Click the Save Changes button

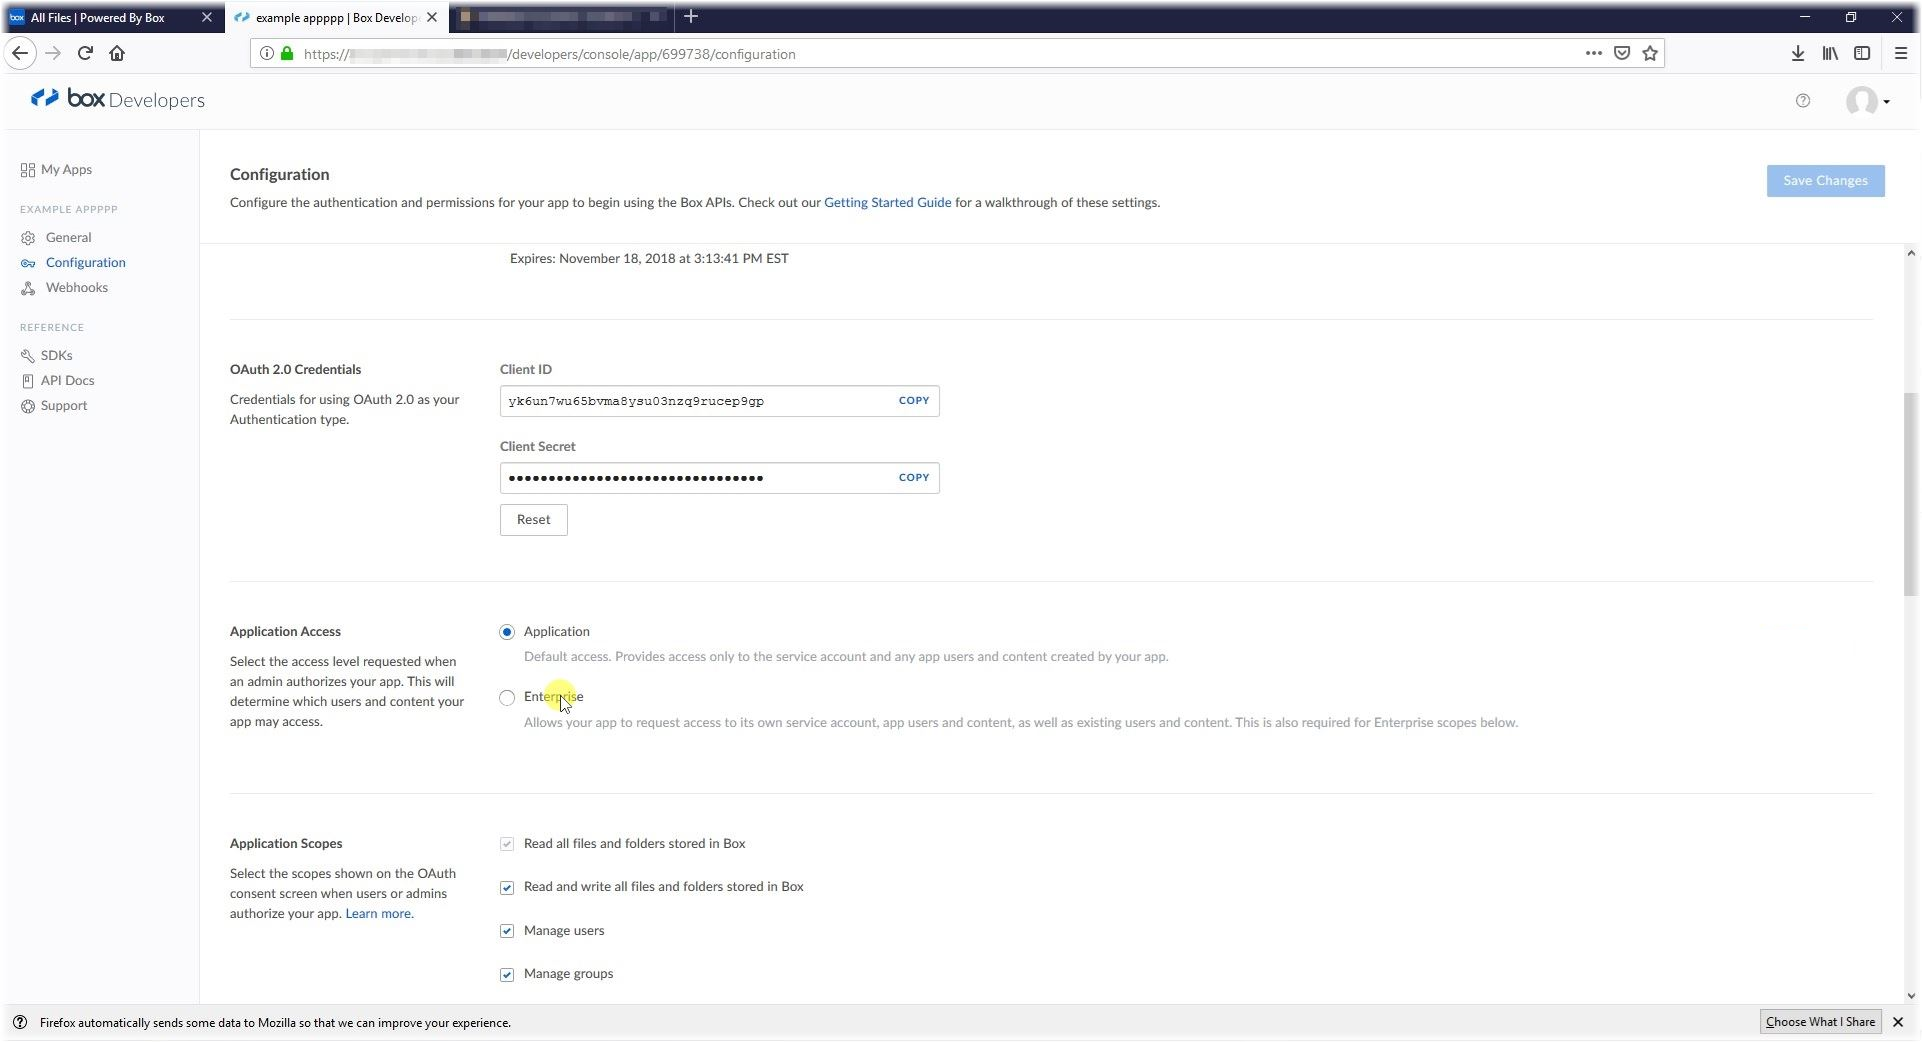click(1825, 181)
